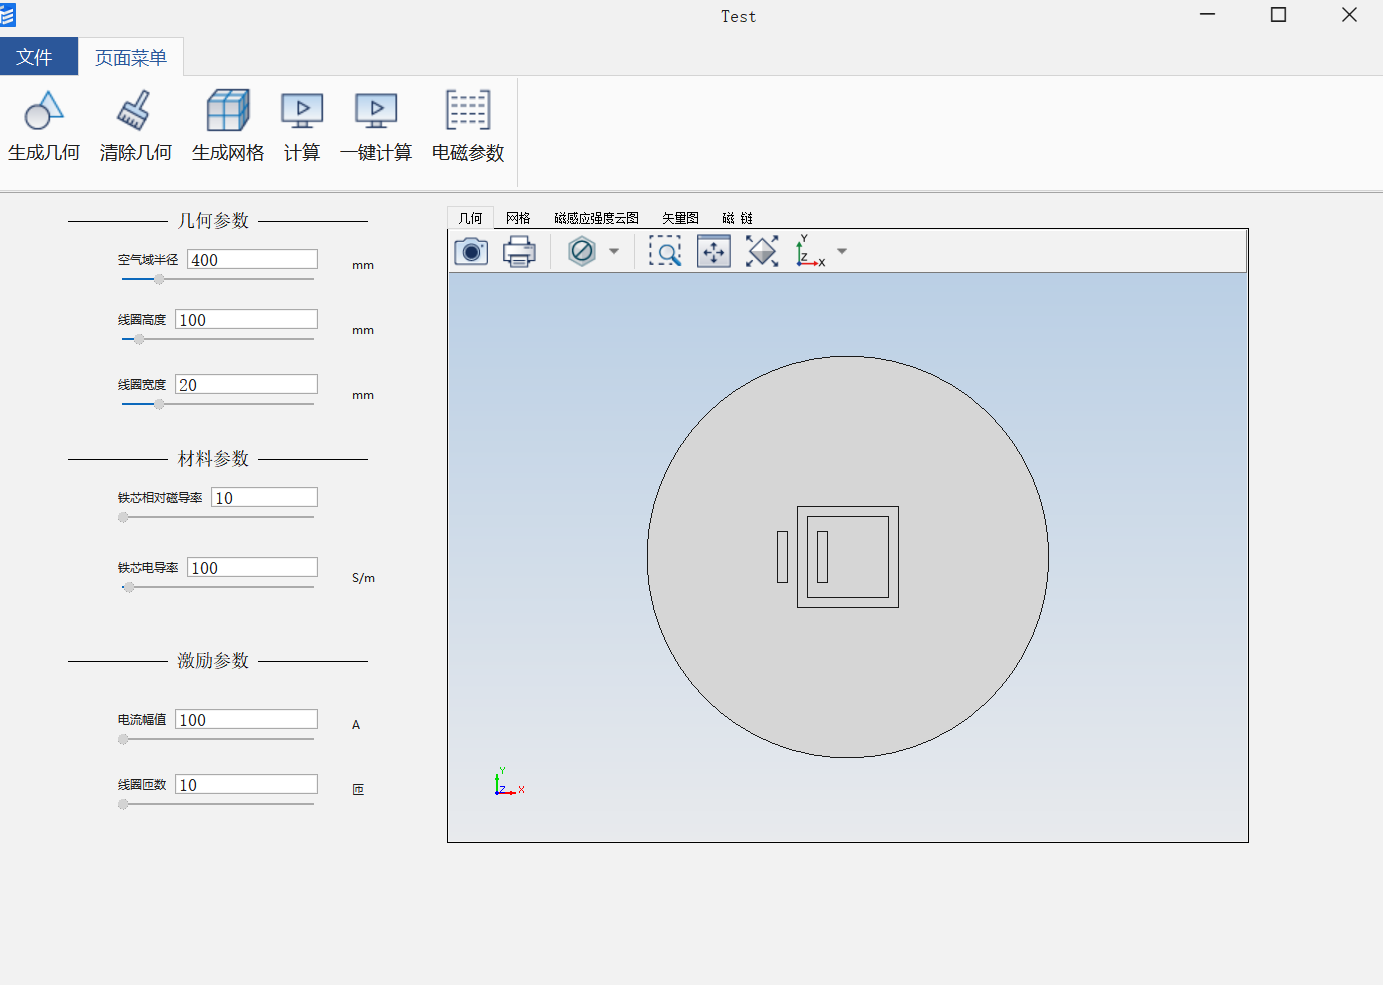Maximize the Test window
This screenshot has height=985, width=1383.
point(1278,15)
